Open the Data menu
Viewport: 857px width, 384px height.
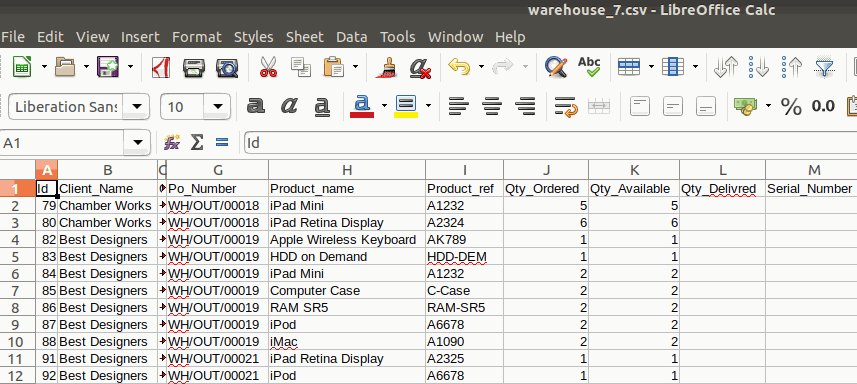(x=351, y=37)
